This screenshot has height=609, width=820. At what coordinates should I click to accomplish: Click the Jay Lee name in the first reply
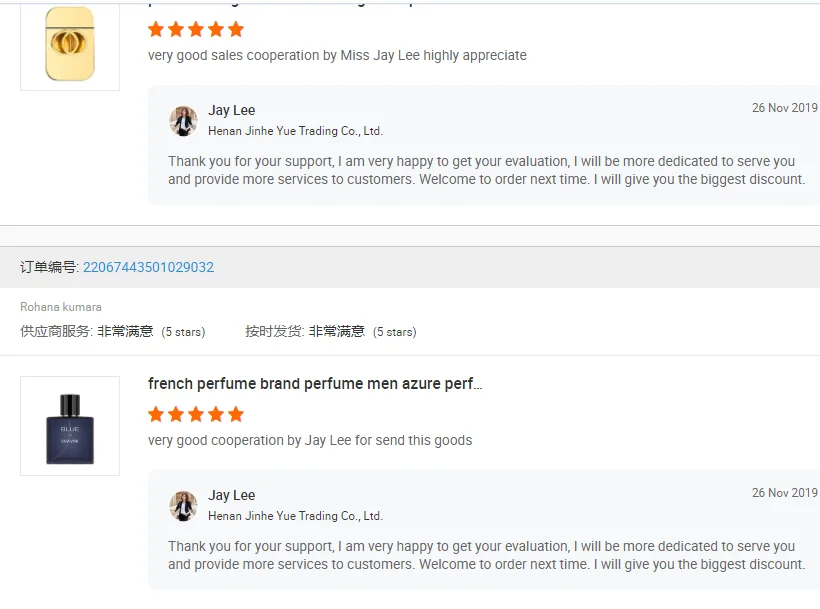tap(232, 110)
